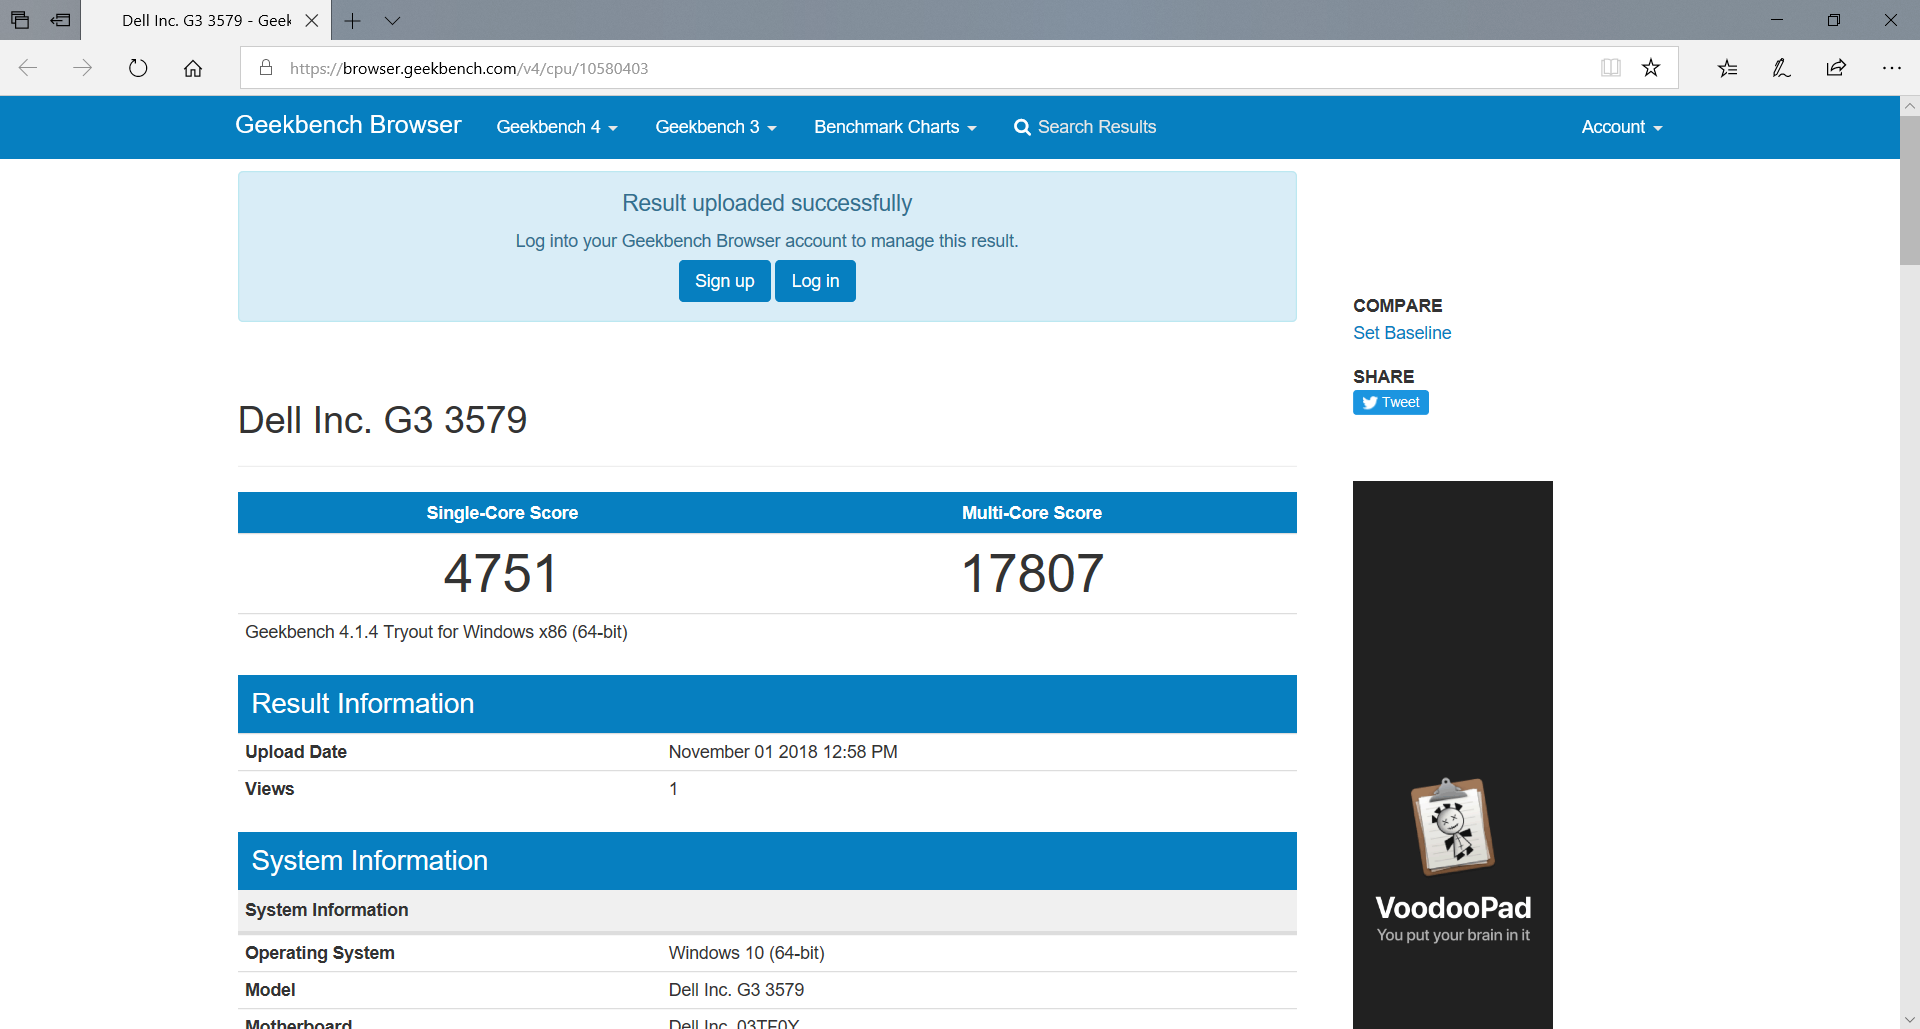1920x1029 pixels.
Task: Click Windows 10 (64-bit) value
Action: (x=746, y=953)
